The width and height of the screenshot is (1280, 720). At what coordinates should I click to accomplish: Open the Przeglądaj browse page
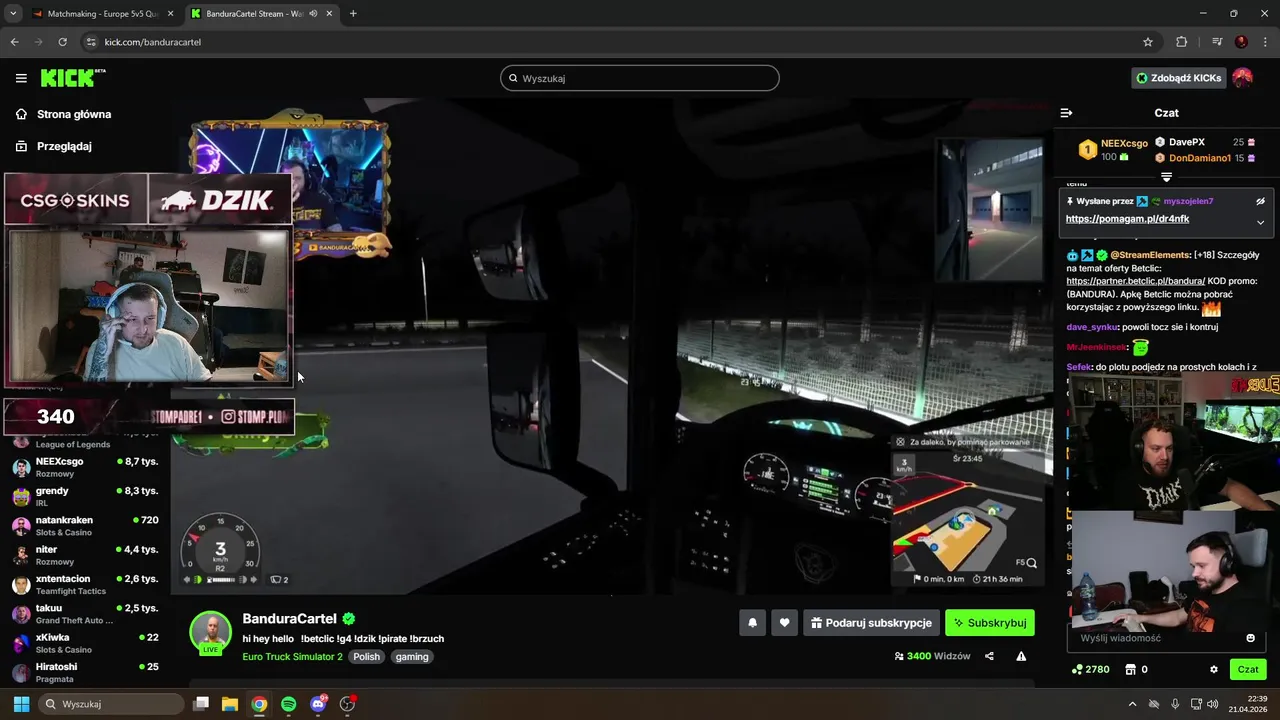point(53,146)
